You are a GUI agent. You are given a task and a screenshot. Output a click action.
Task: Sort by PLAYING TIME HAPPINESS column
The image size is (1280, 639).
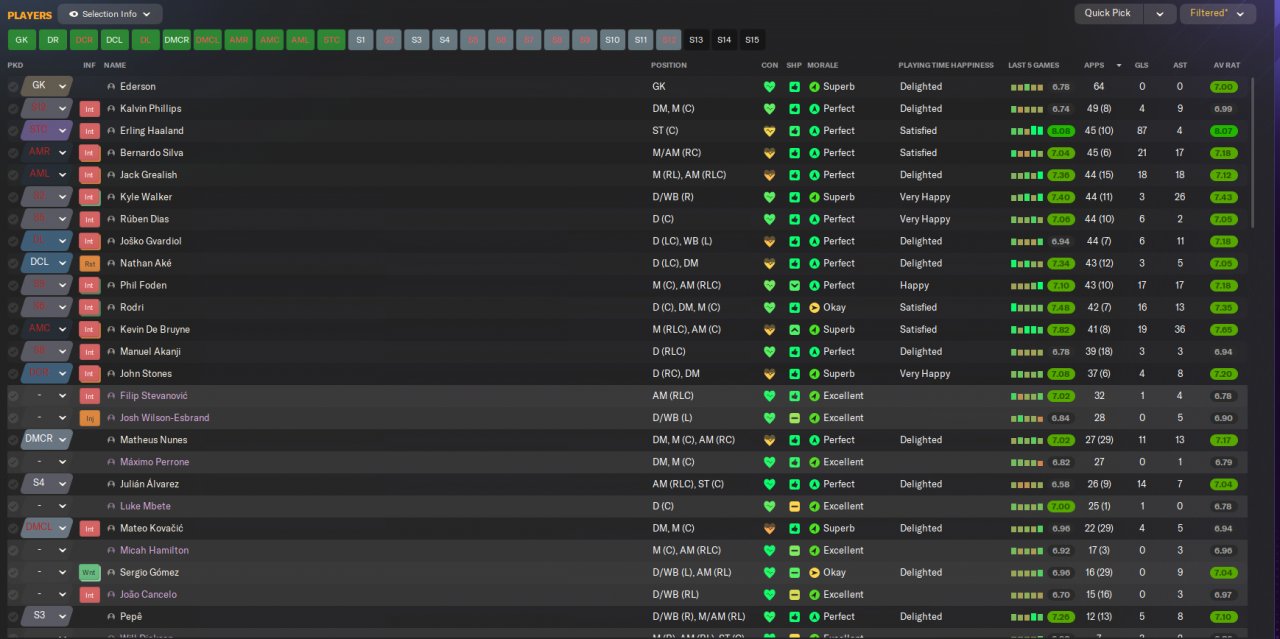point(946,65)
